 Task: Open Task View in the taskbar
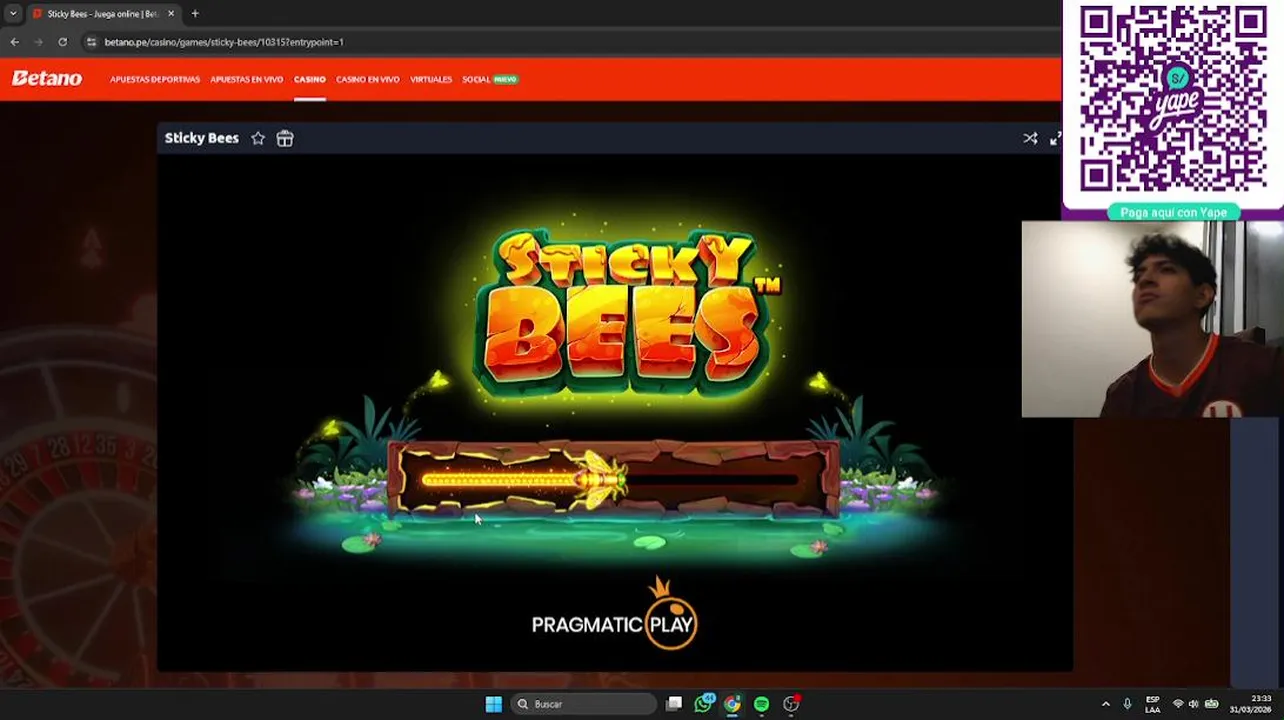674,704
